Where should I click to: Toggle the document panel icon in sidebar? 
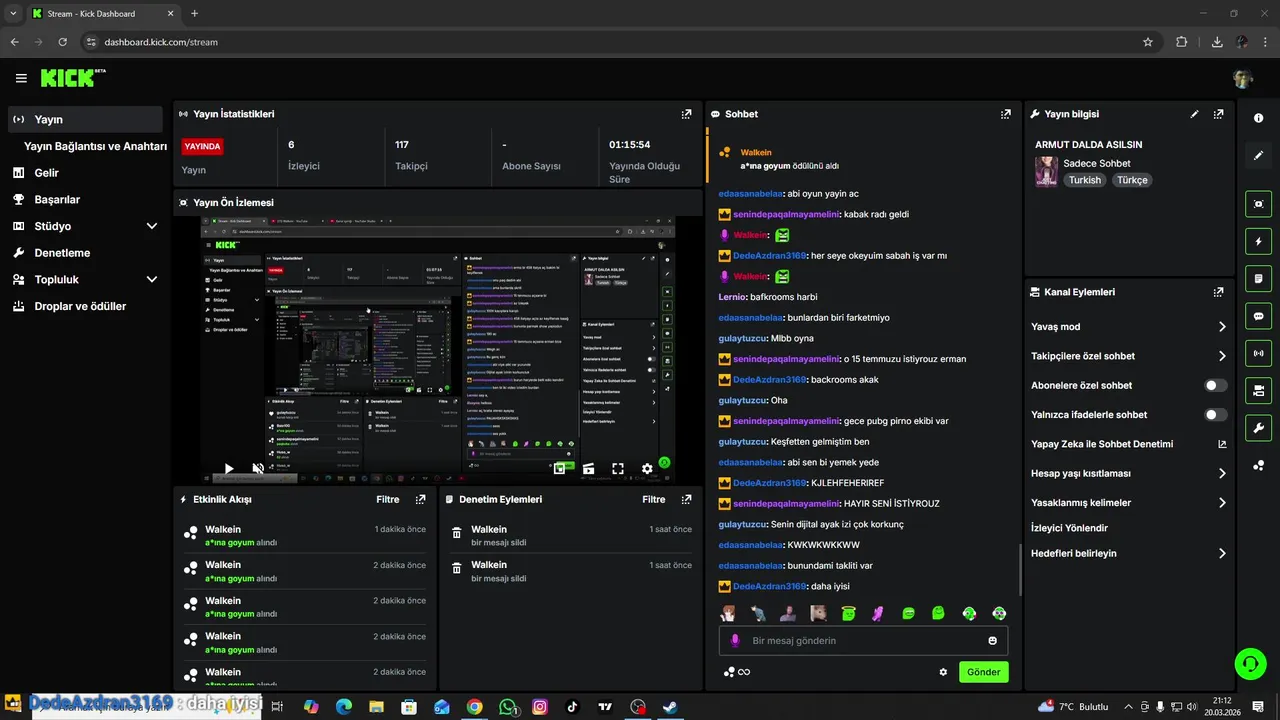(1258, 278)
